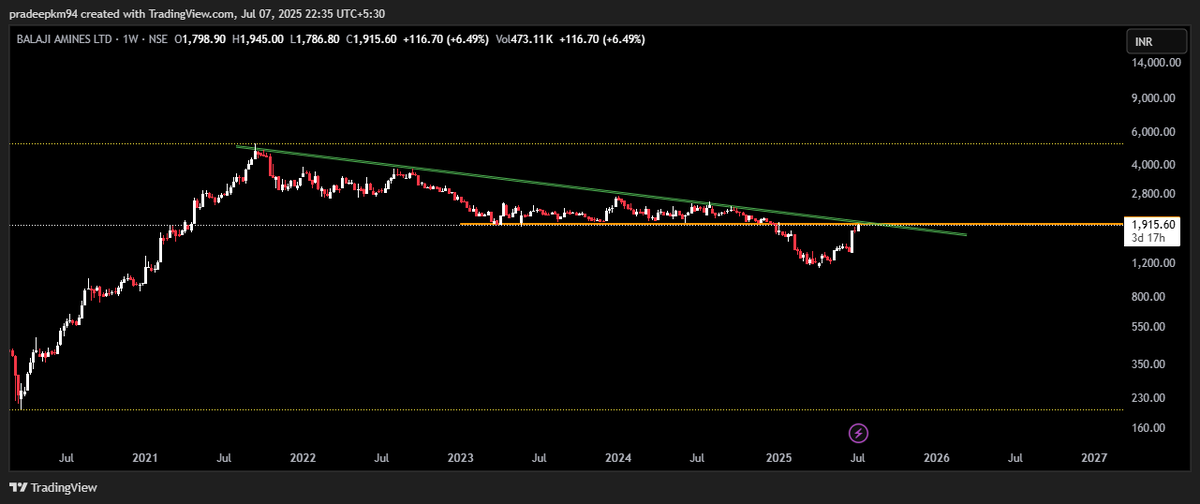The width and height of the screenshot is (1200, 504).
Task: Click the low value L1,786.80
Action: click(316, 39)
